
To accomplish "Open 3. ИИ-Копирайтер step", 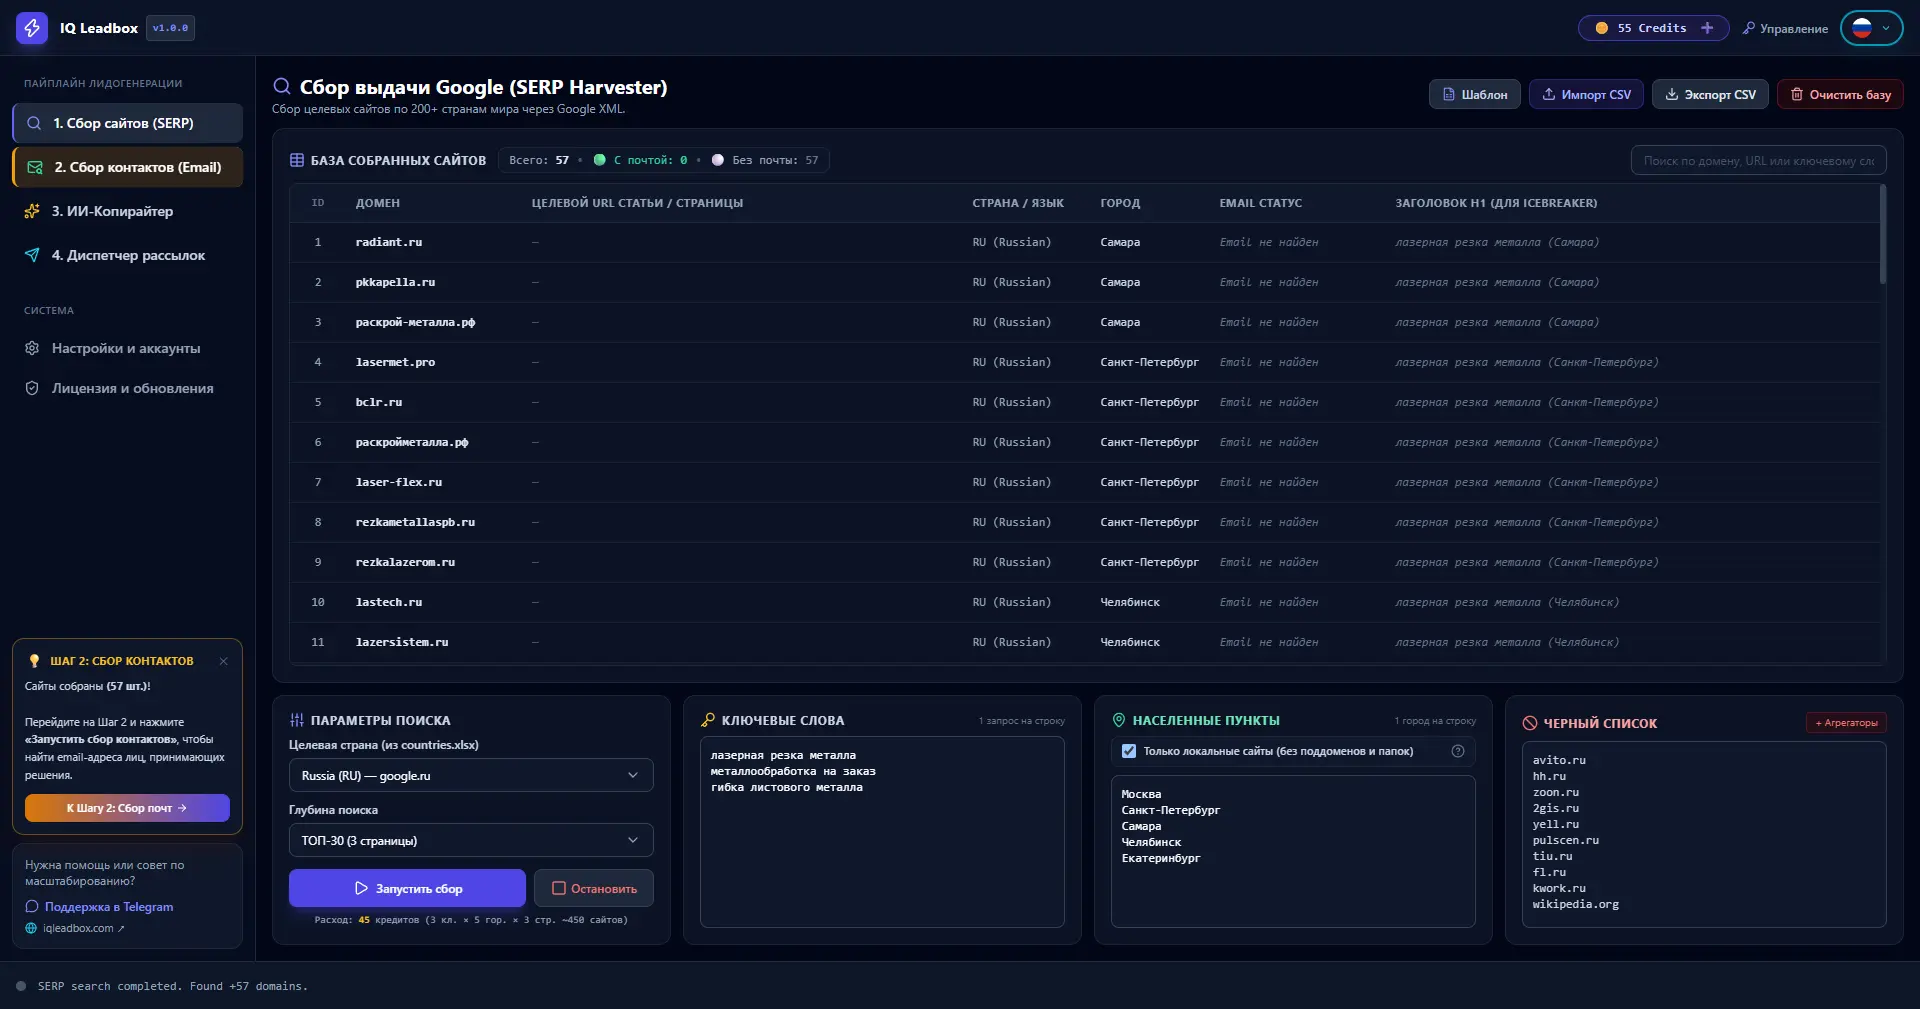I will click(127, 211).
